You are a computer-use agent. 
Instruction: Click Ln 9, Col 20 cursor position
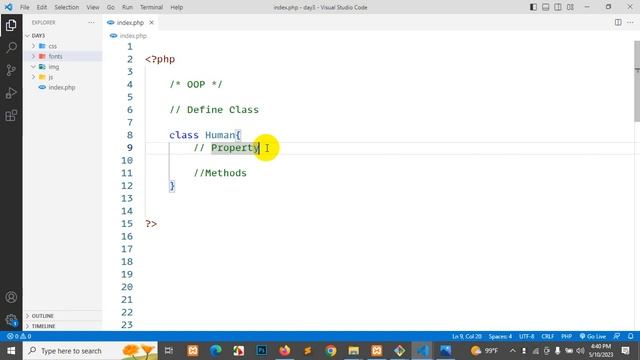[467, 336]
